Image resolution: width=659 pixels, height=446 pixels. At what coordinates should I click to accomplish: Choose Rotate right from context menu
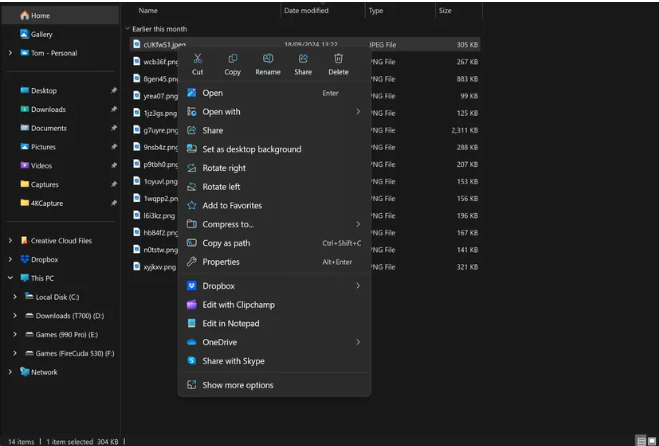[224, 168]
